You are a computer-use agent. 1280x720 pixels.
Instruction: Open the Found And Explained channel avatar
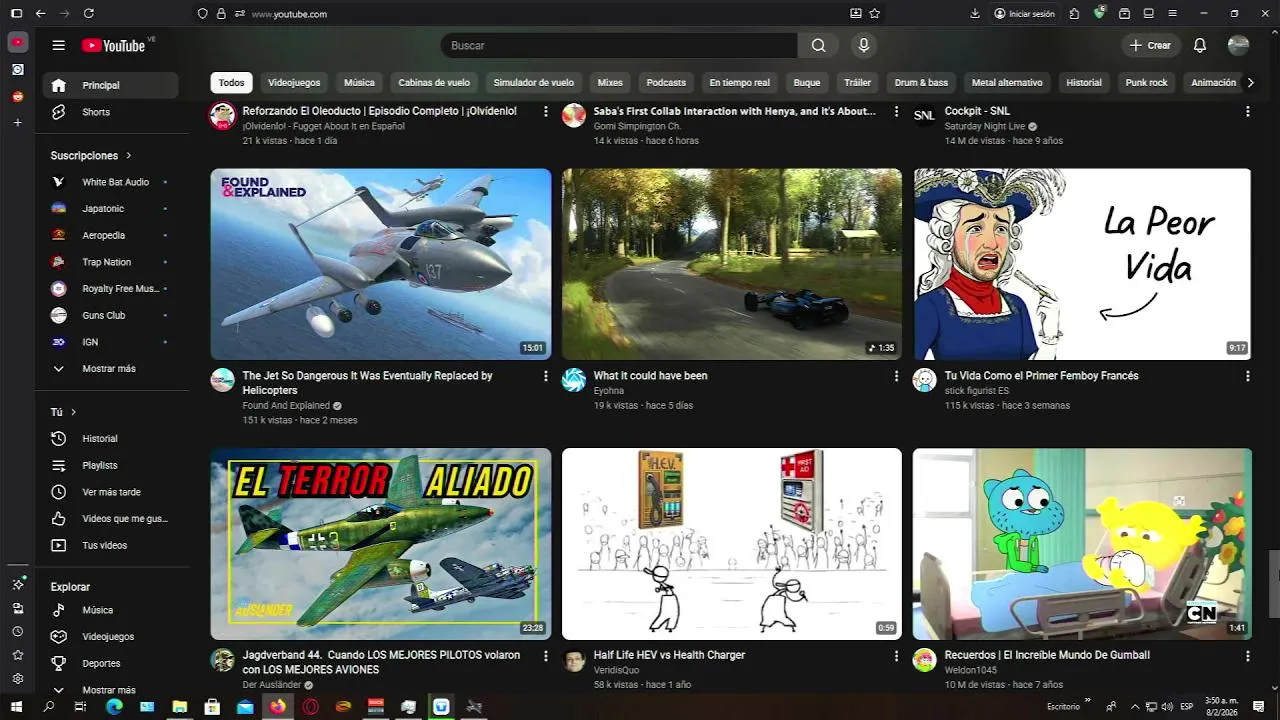(222, 380)
